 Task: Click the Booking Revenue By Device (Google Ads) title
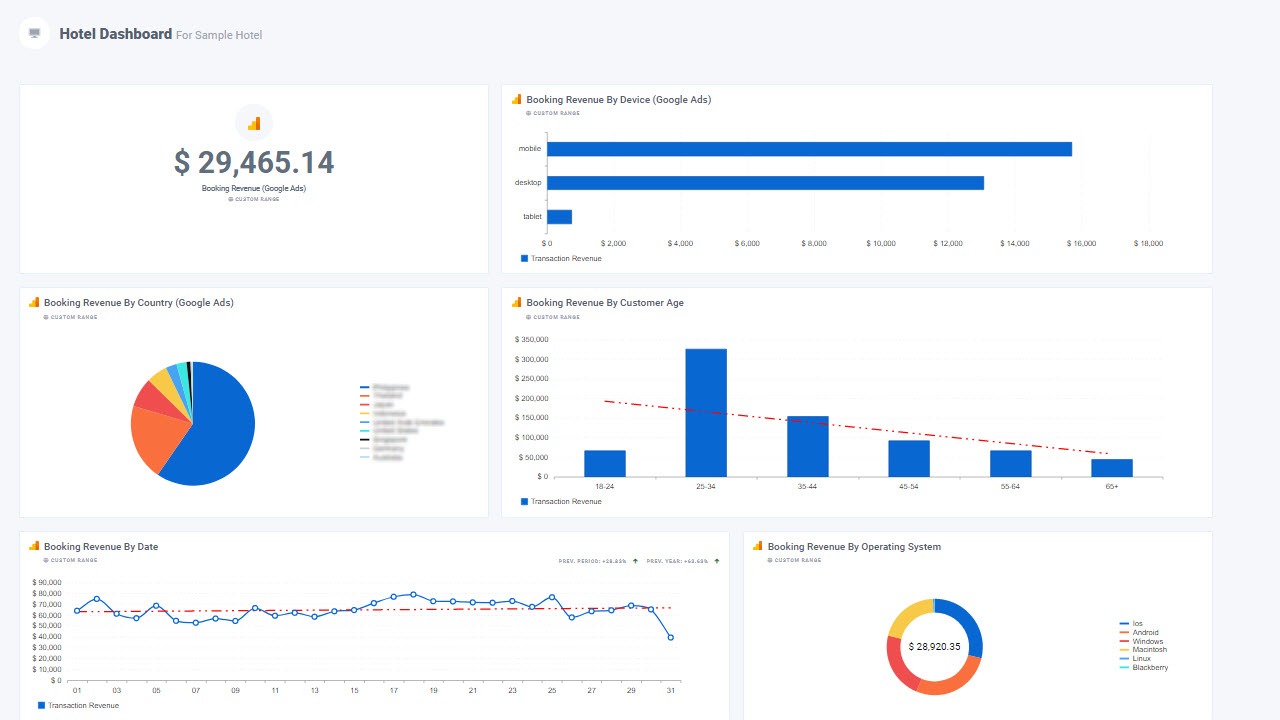[619, 99]
